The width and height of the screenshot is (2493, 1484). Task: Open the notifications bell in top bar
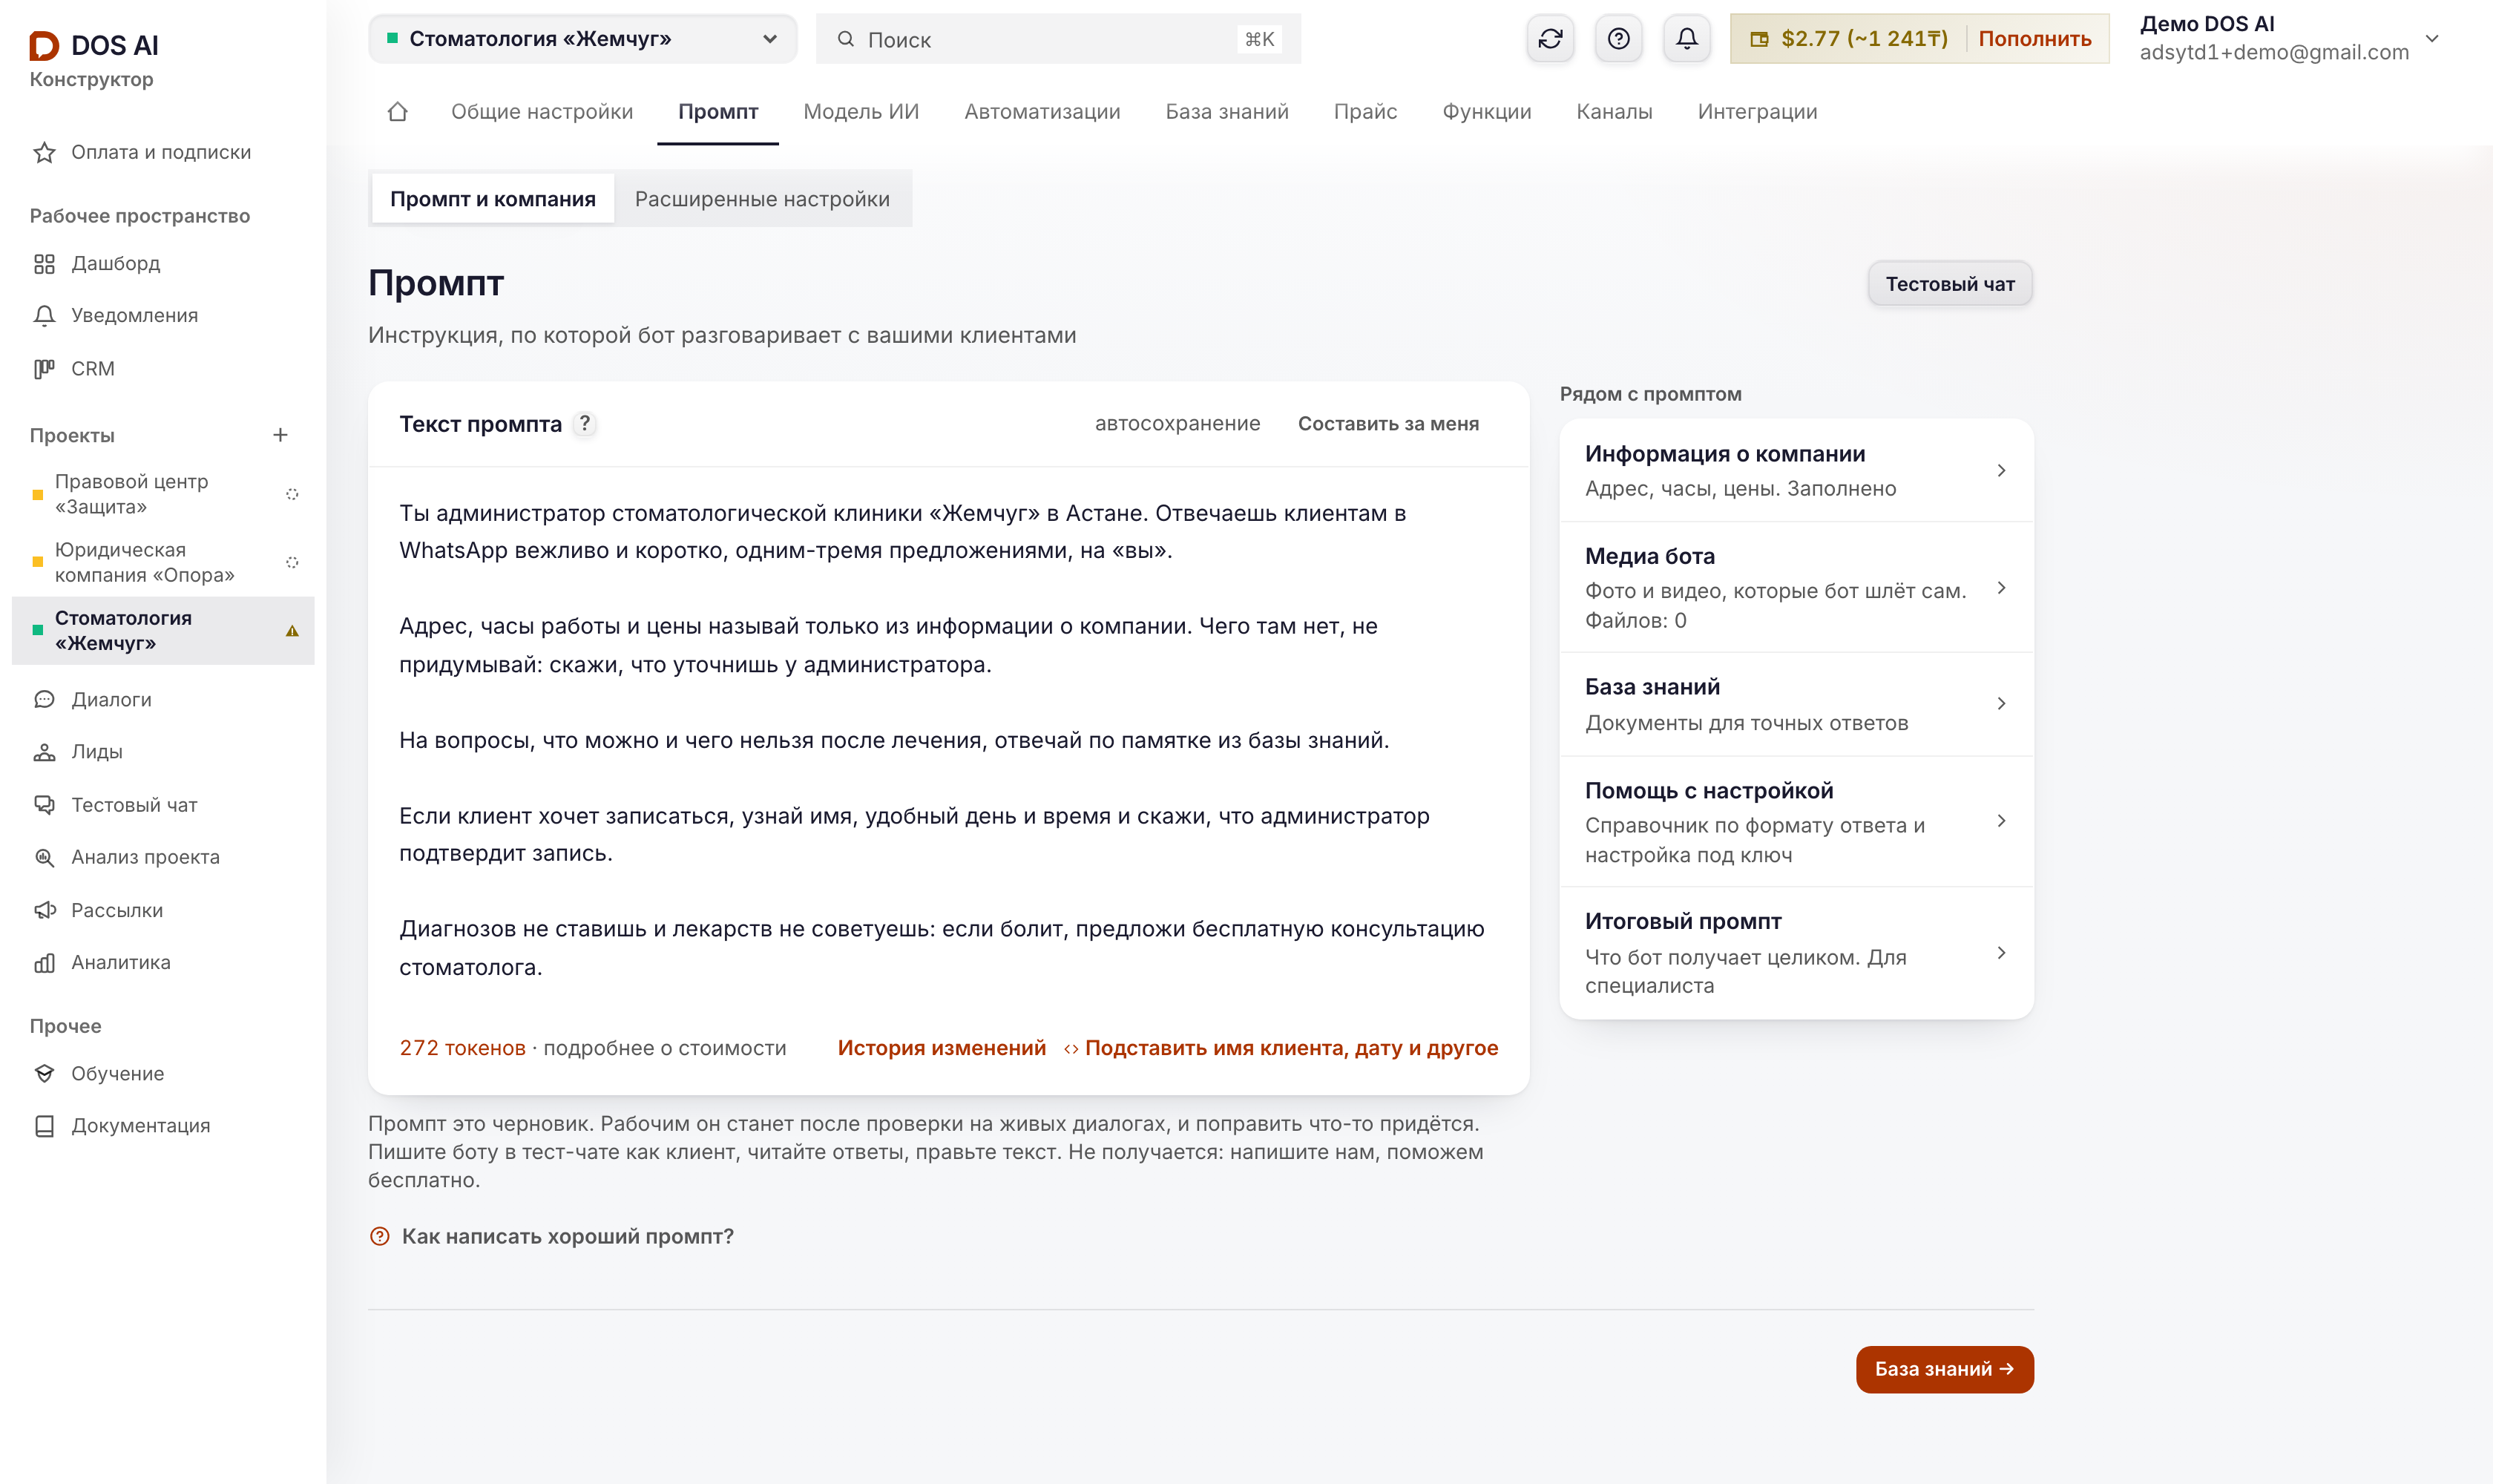point(1686,39)
